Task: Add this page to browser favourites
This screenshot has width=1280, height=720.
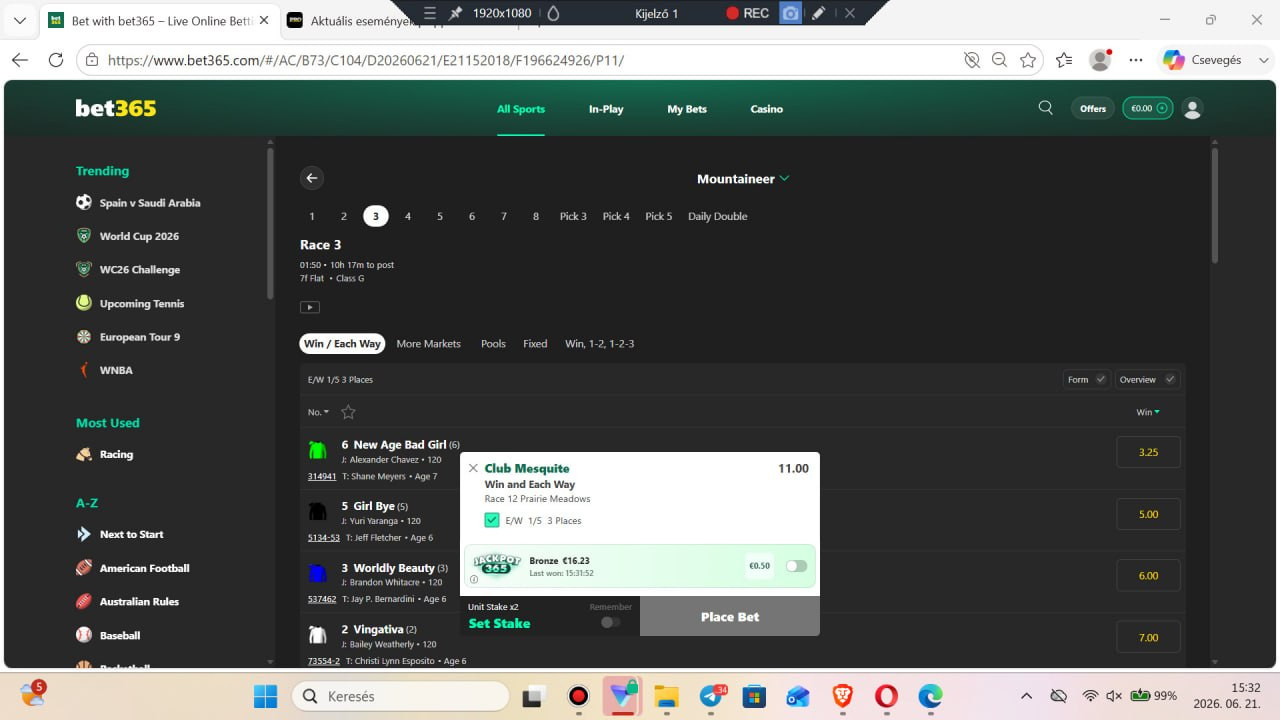Action: coord(1028,60)
